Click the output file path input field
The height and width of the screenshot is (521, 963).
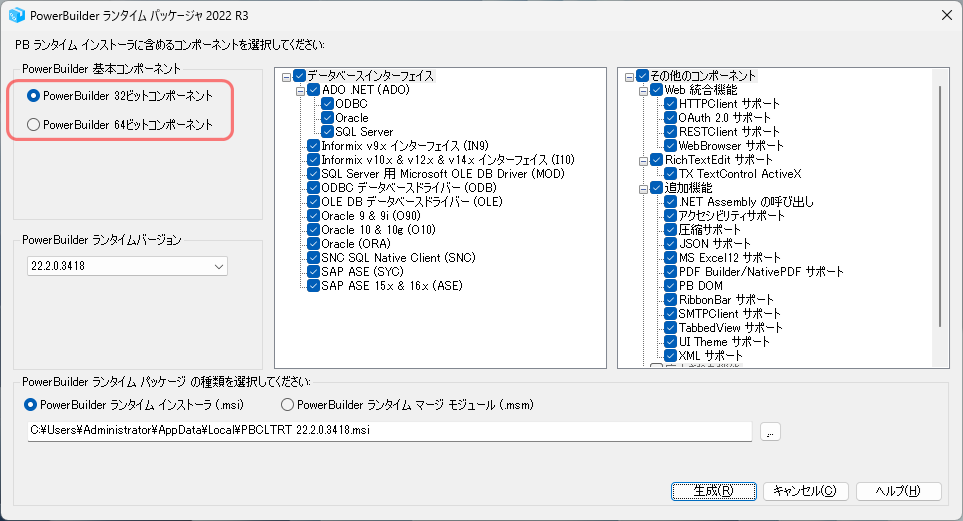click(x=390, y=431)
